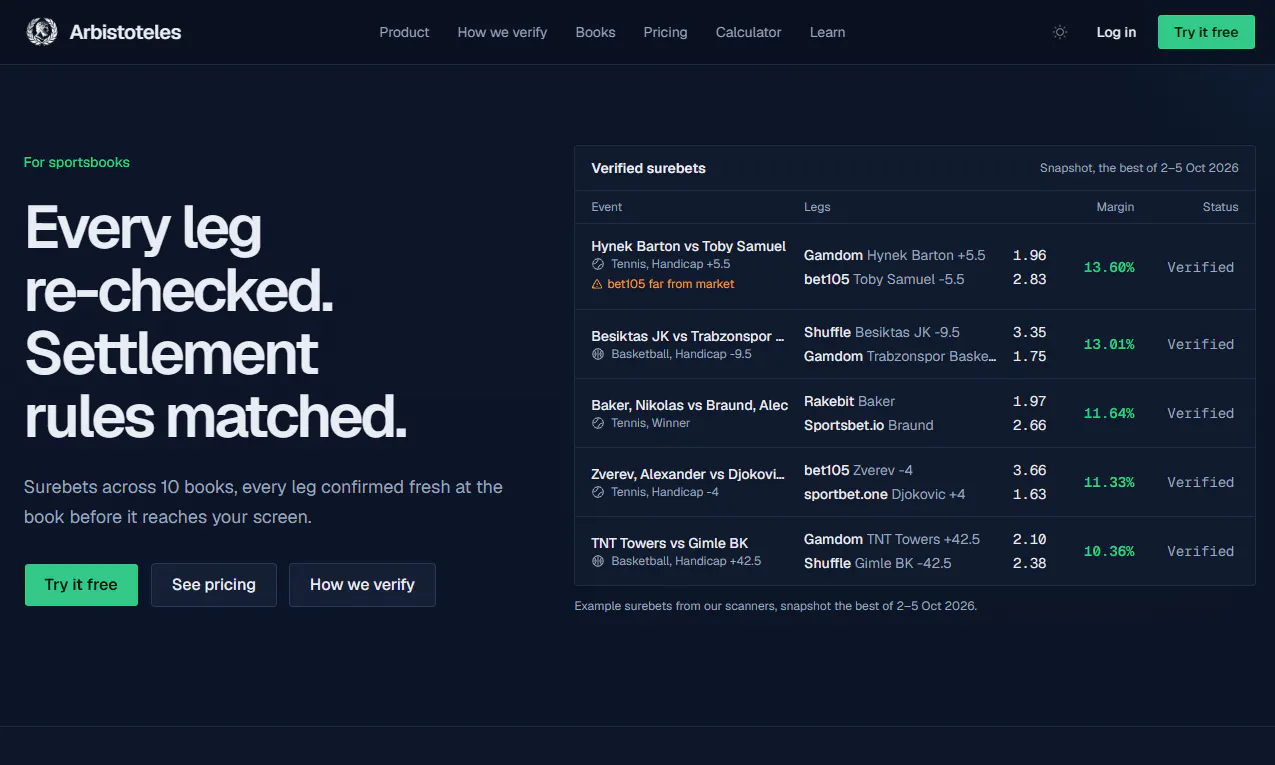The width and height of the screenshot is (1275, 765).
Task: Click the green Try it free hero button
Action: pos(81,585)
